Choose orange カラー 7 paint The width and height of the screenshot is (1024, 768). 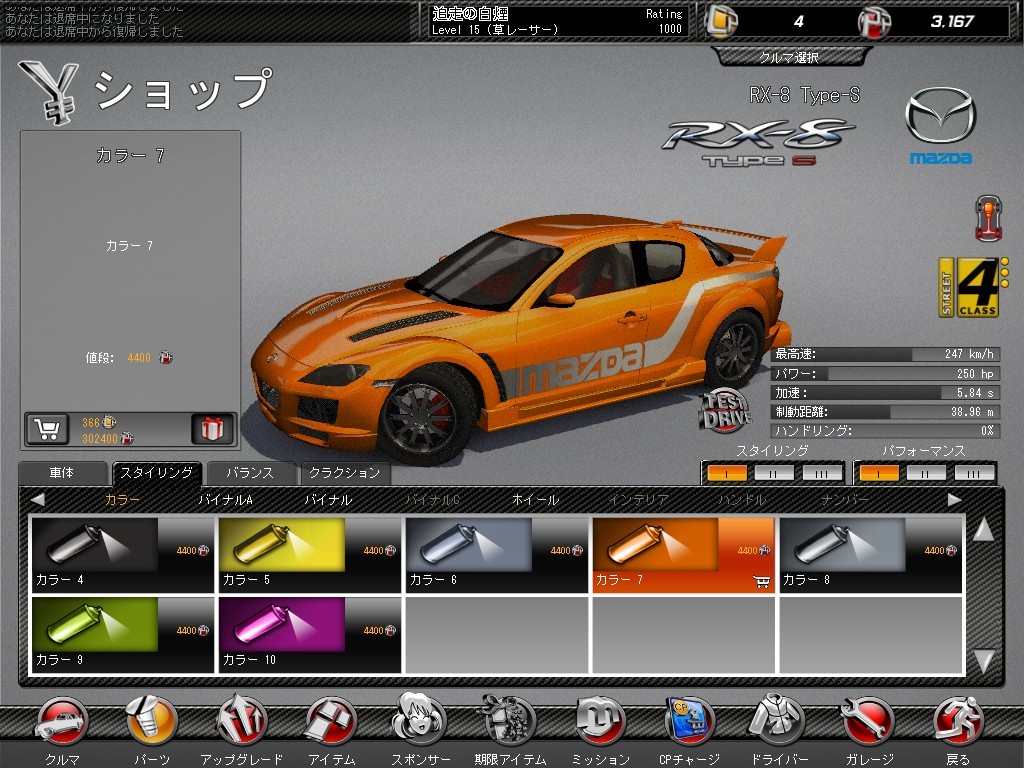click(683, 555)
